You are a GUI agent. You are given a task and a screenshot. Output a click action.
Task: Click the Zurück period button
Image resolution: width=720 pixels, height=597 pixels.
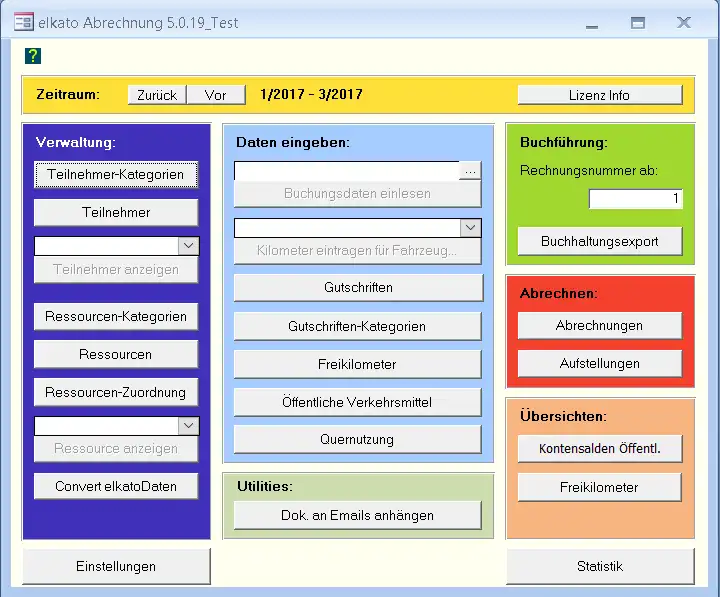157,95
